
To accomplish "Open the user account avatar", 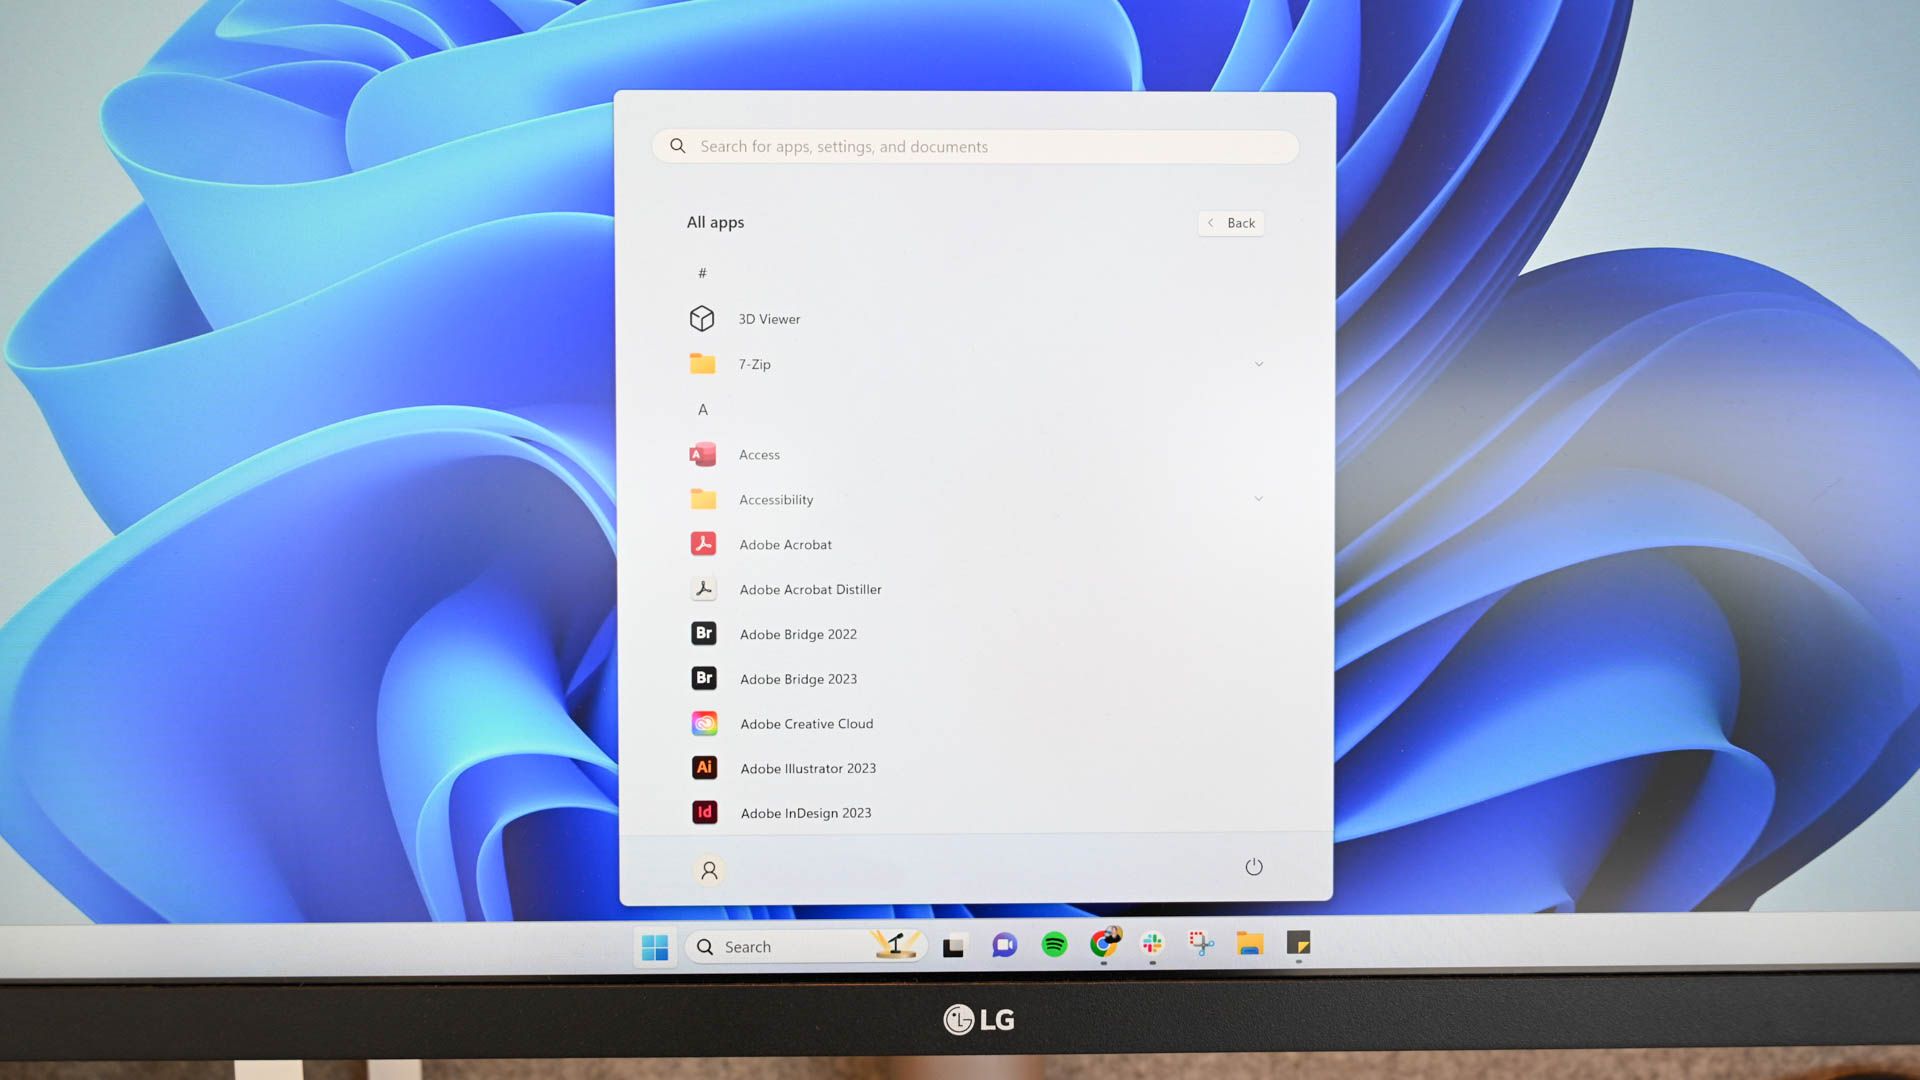I will 709,870.
